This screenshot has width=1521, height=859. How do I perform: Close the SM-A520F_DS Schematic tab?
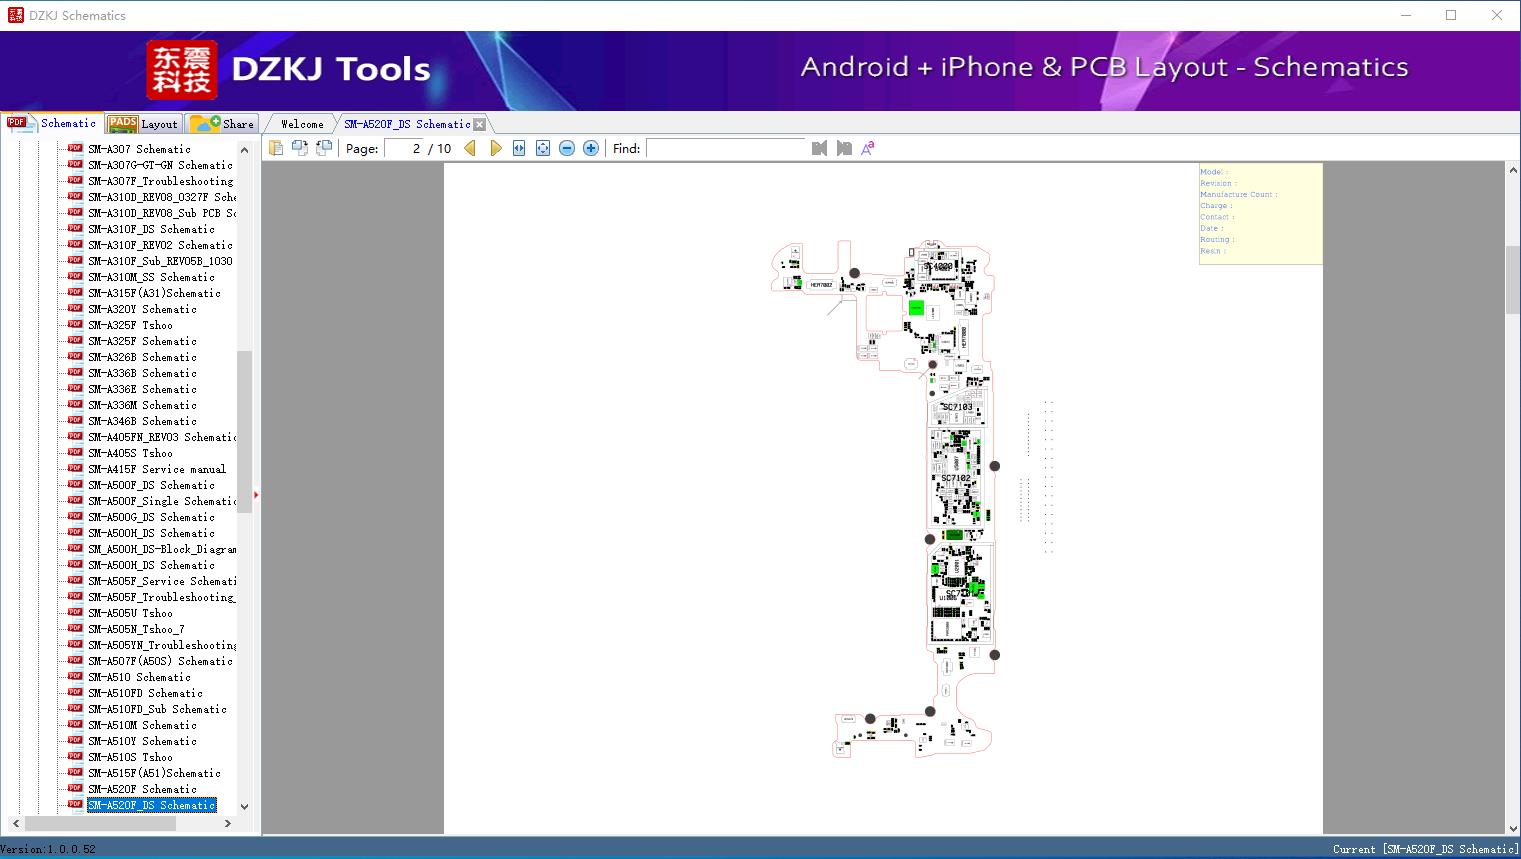click(479, 124)
